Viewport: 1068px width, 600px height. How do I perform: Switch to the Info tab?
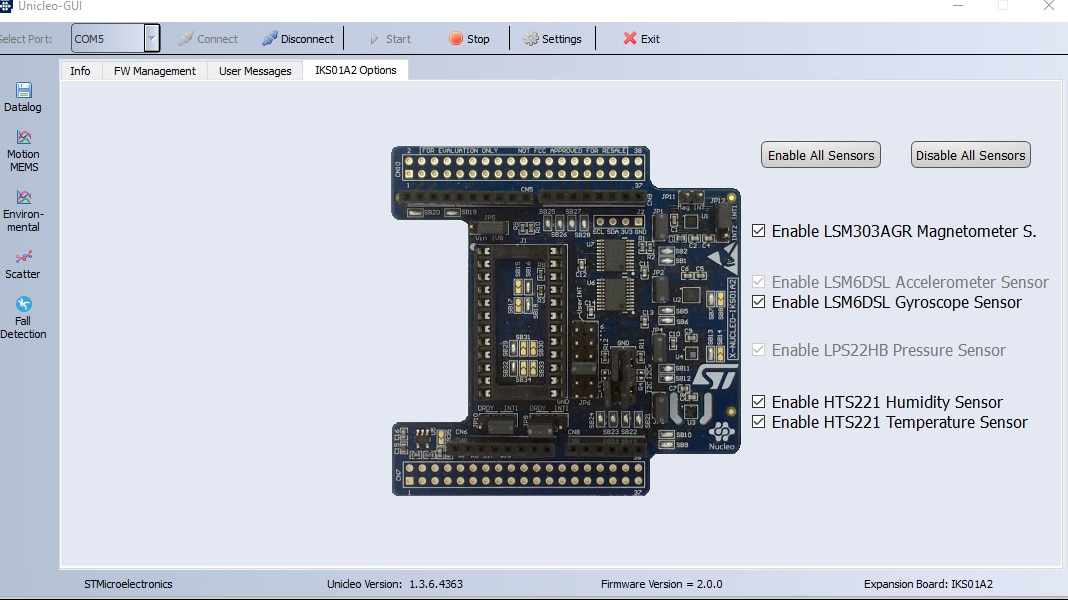(x=80, y=71)
